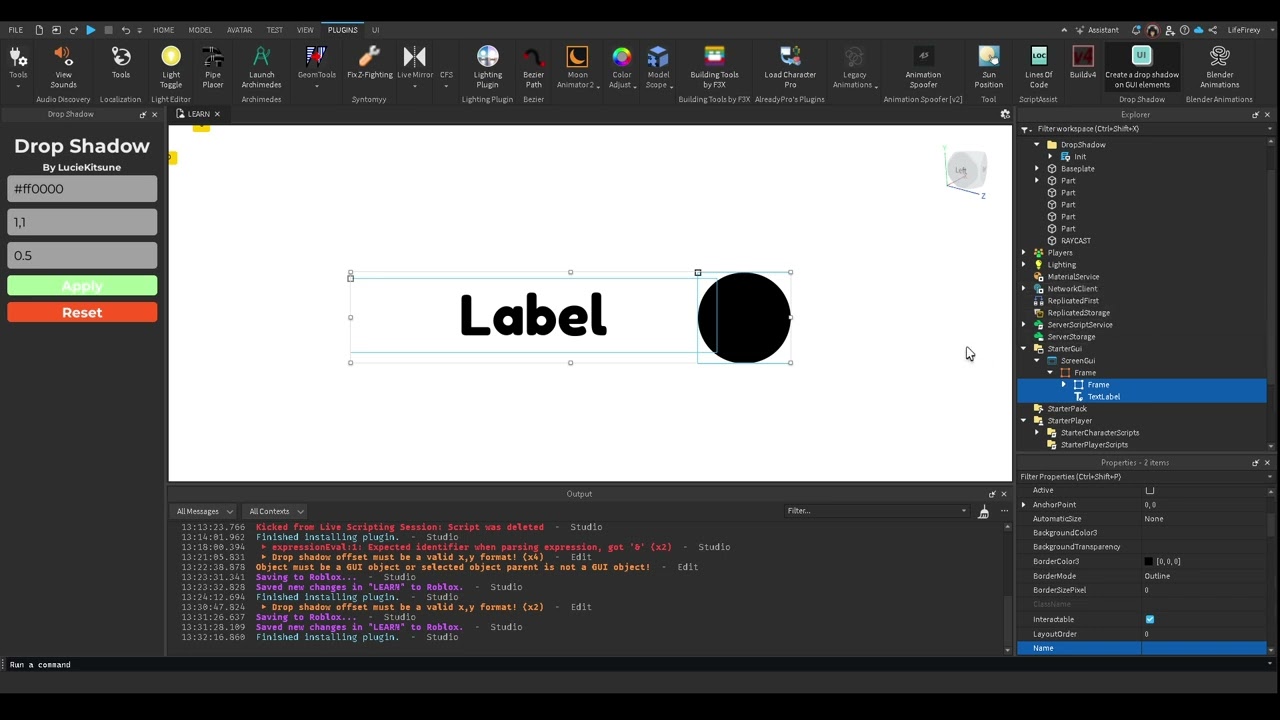Open the Animation Spoofer plugin

[923, 67]
